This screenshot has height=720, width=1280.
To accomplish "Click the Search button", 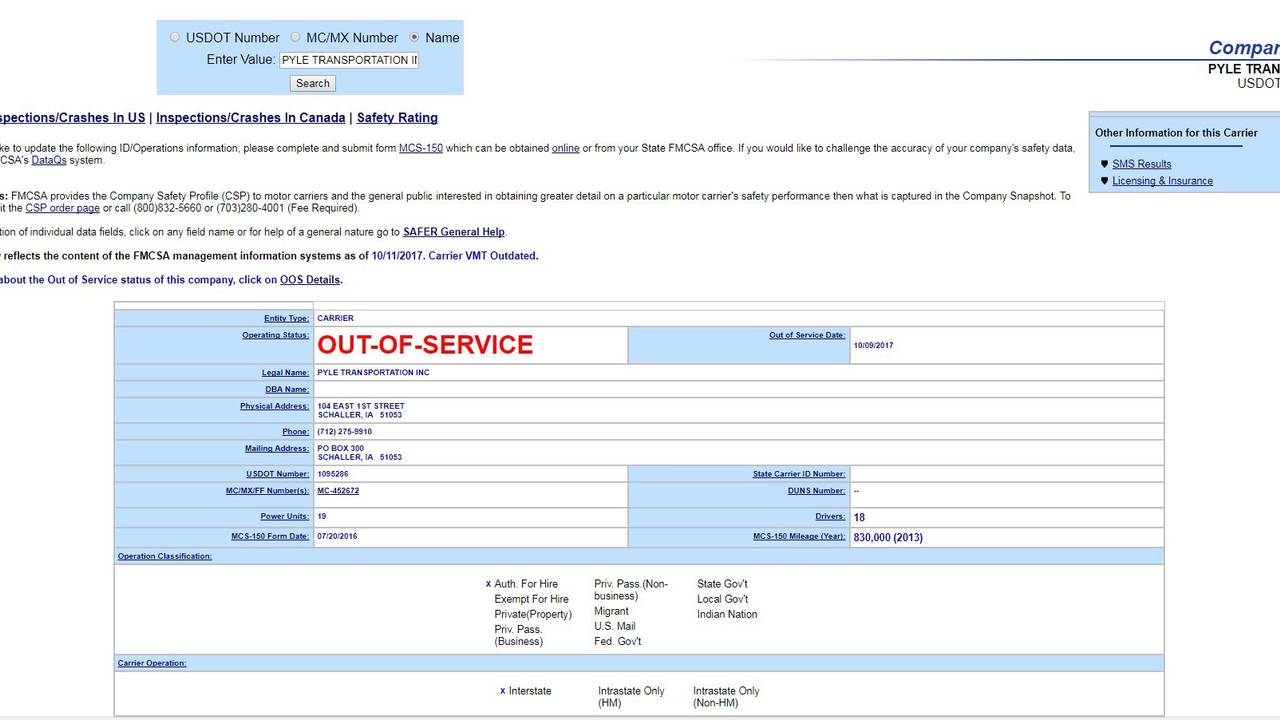I will pos(312,83).
